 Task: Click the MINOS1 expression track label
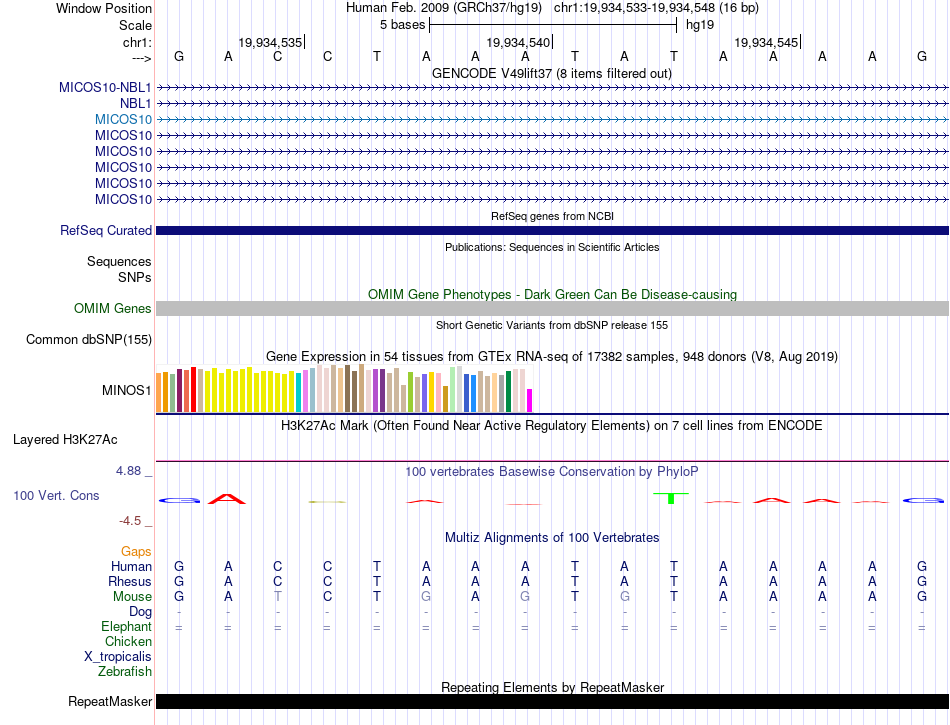126,390
